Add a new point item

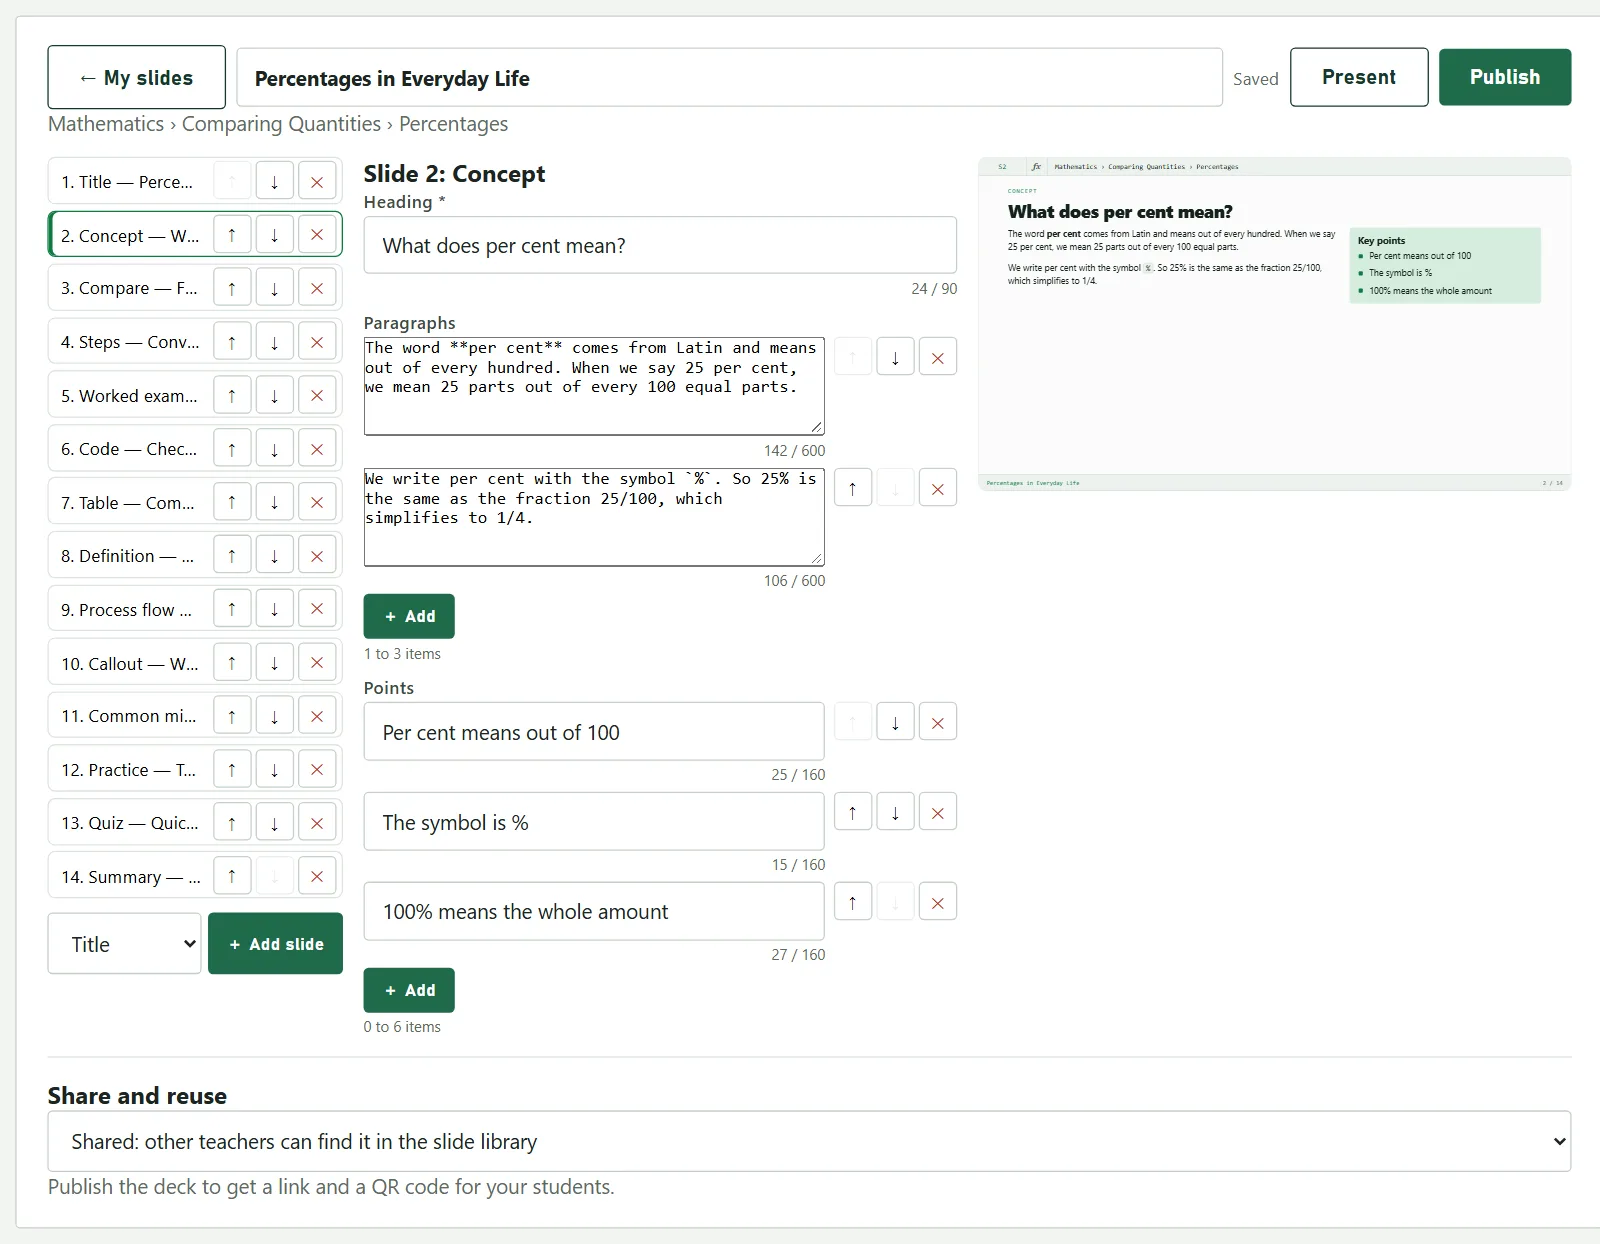click(409, 990)
